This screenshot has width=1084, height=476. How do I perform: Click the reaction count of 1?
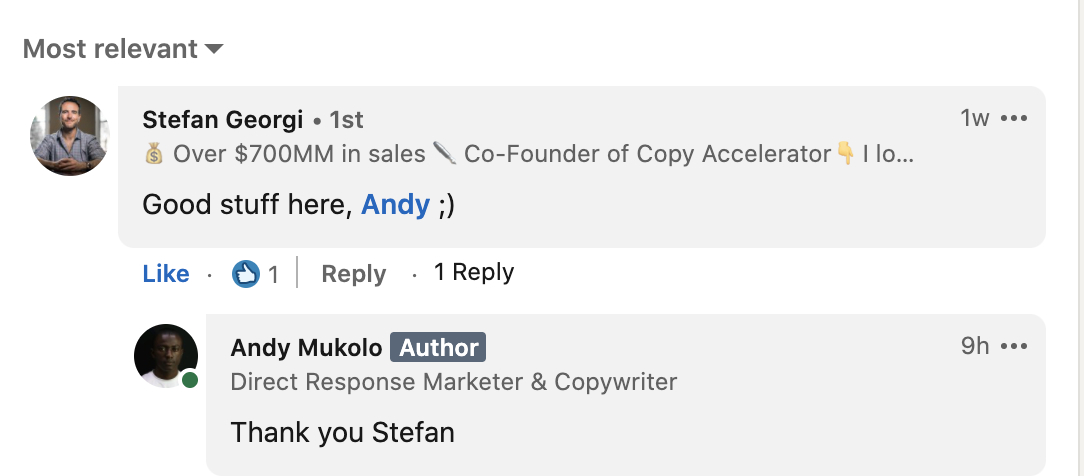click(273, 275)
